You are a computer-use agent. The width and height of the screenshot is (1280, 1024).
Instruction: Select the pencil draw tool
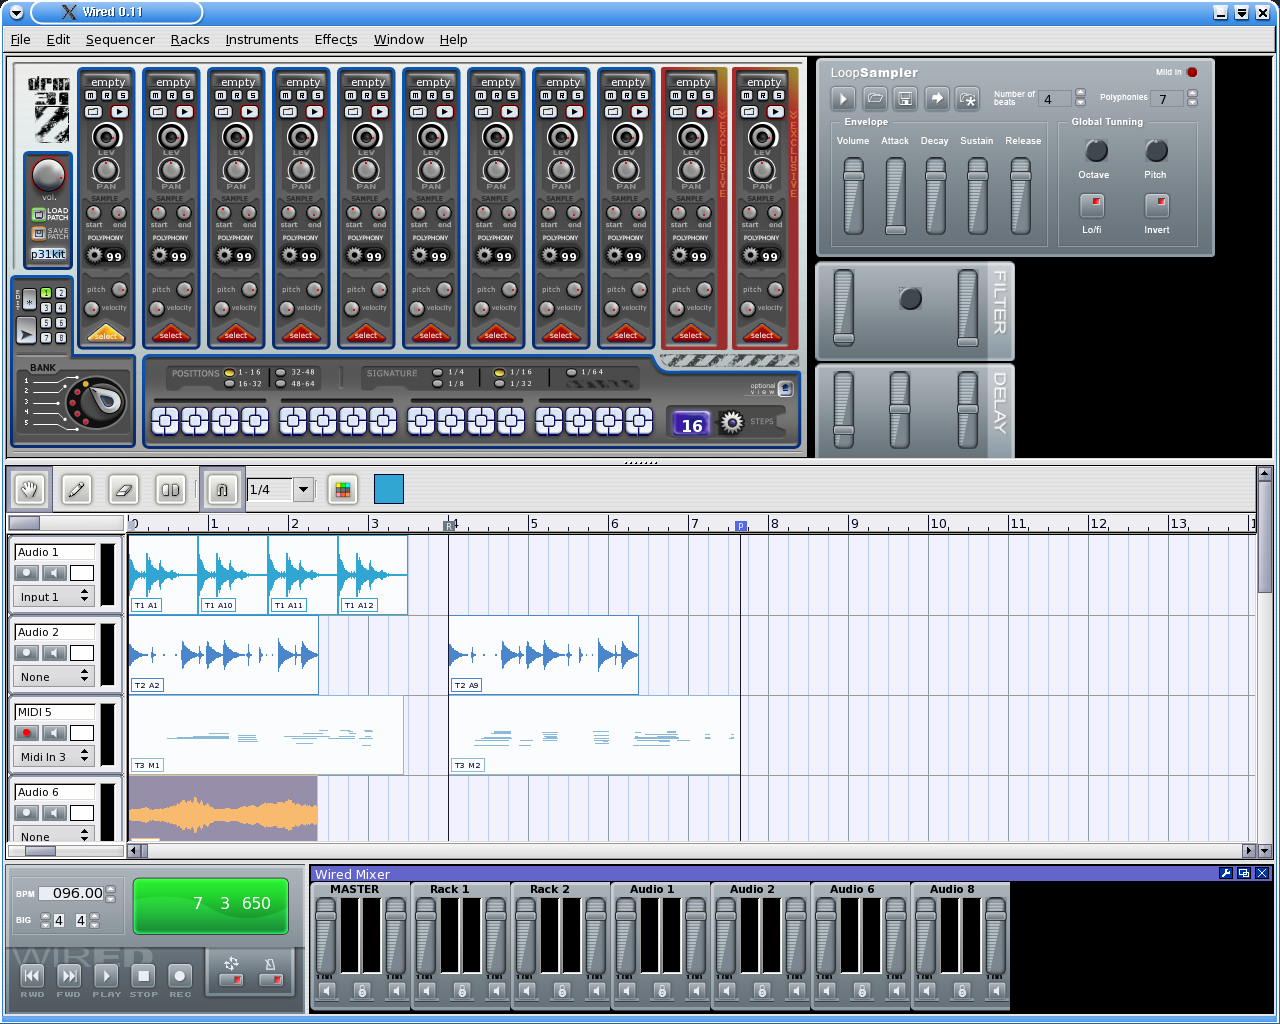click(x=76, y=489)
